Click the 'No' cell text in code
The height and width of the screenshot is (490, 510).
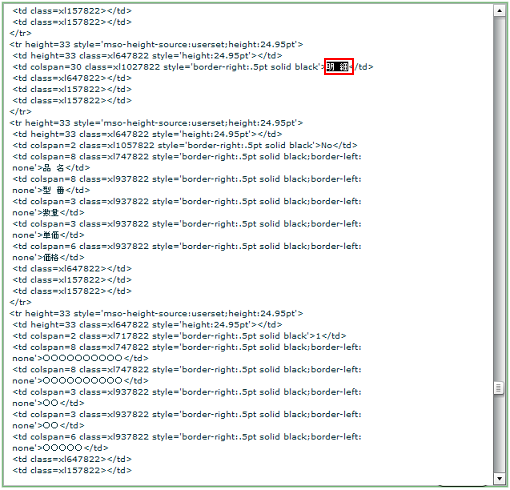(327, 145)
